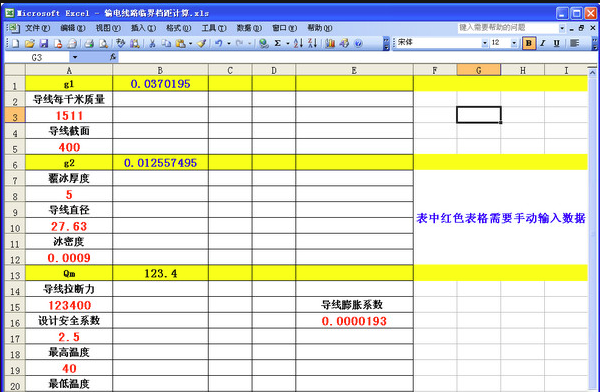Select the red cell 0.0000193
600x392 pixels.
354,321
